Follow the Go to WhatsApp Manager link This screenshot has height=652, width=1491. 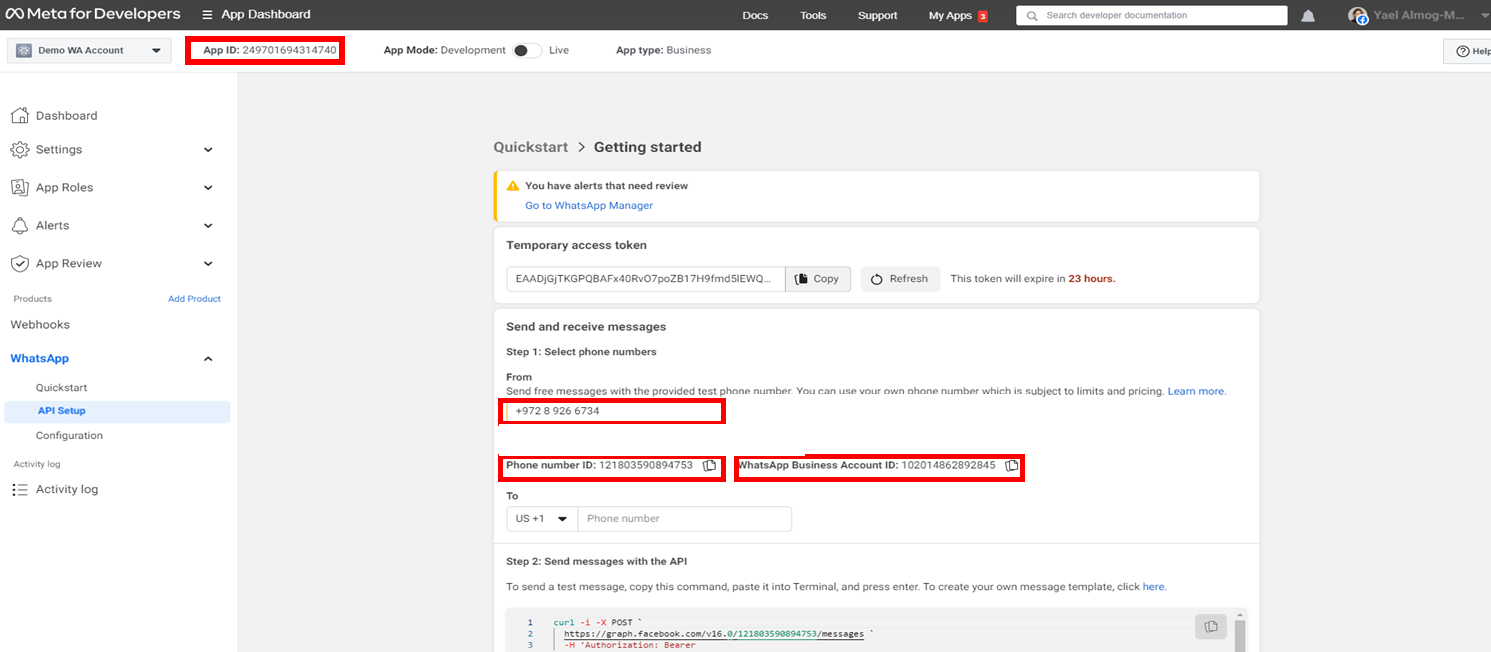[x=589, y=205]
